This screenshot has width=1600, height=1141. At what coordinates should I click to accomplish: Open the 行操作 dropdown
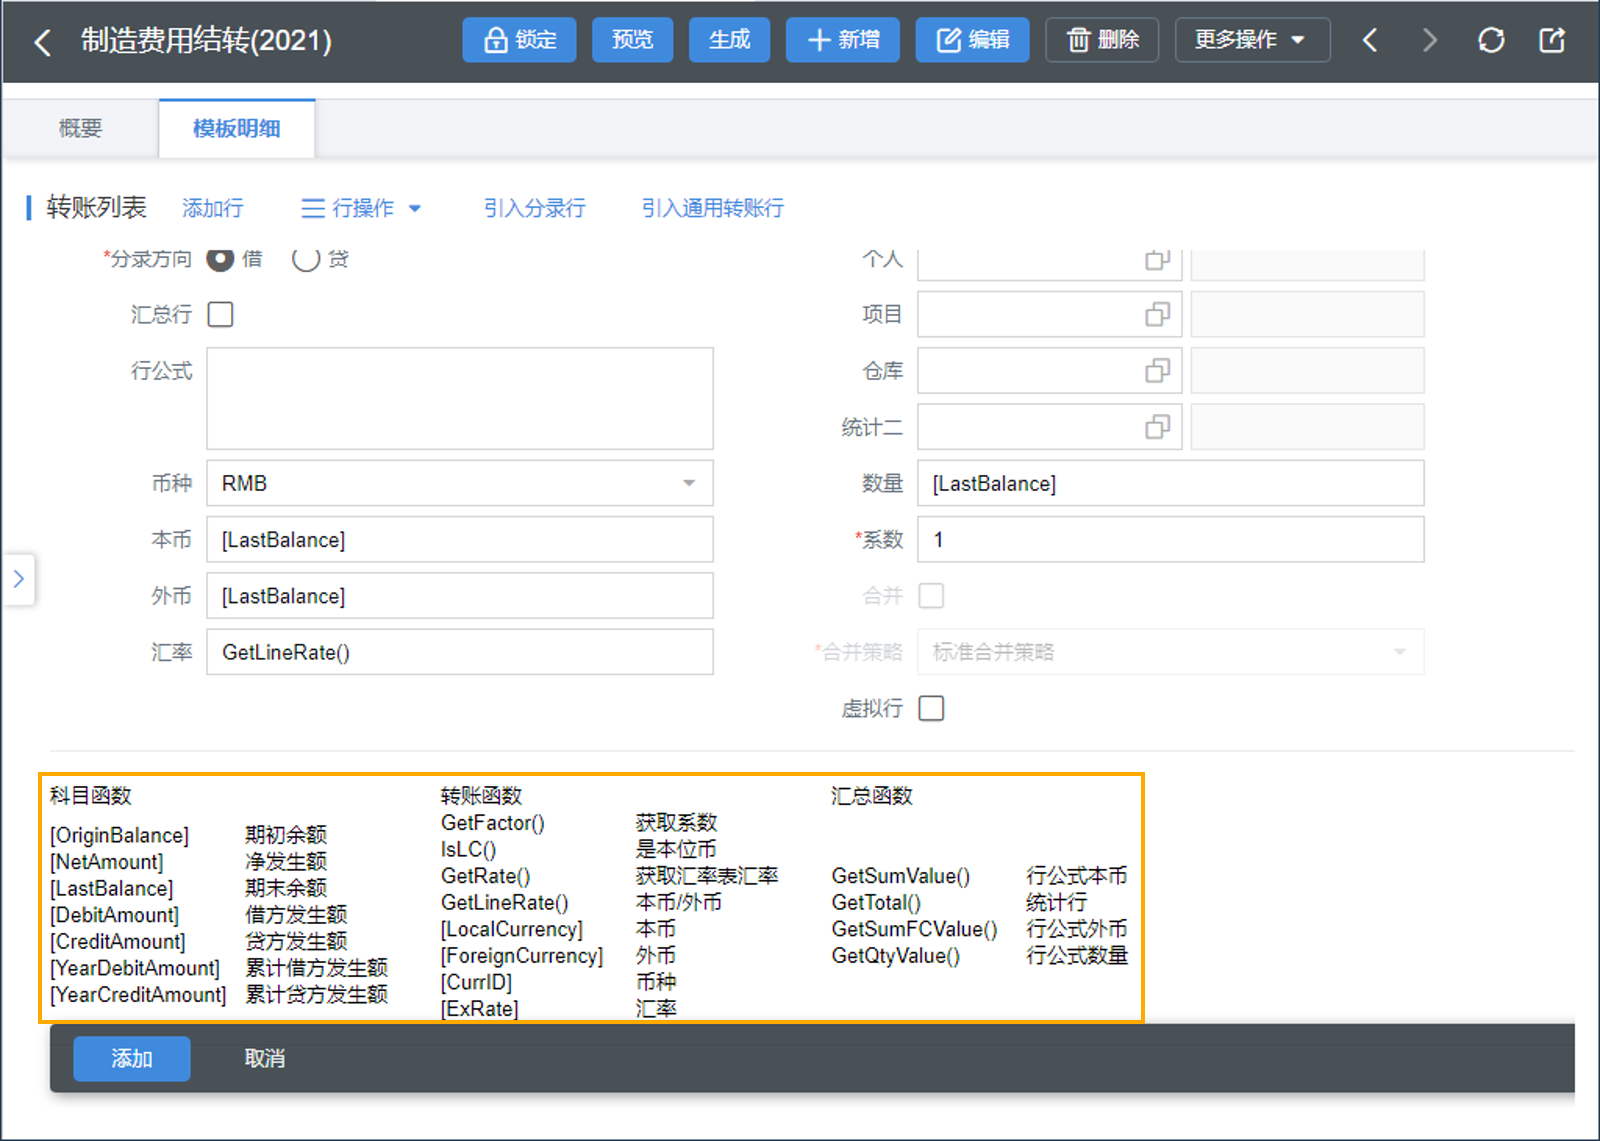[x=361, y=208]
